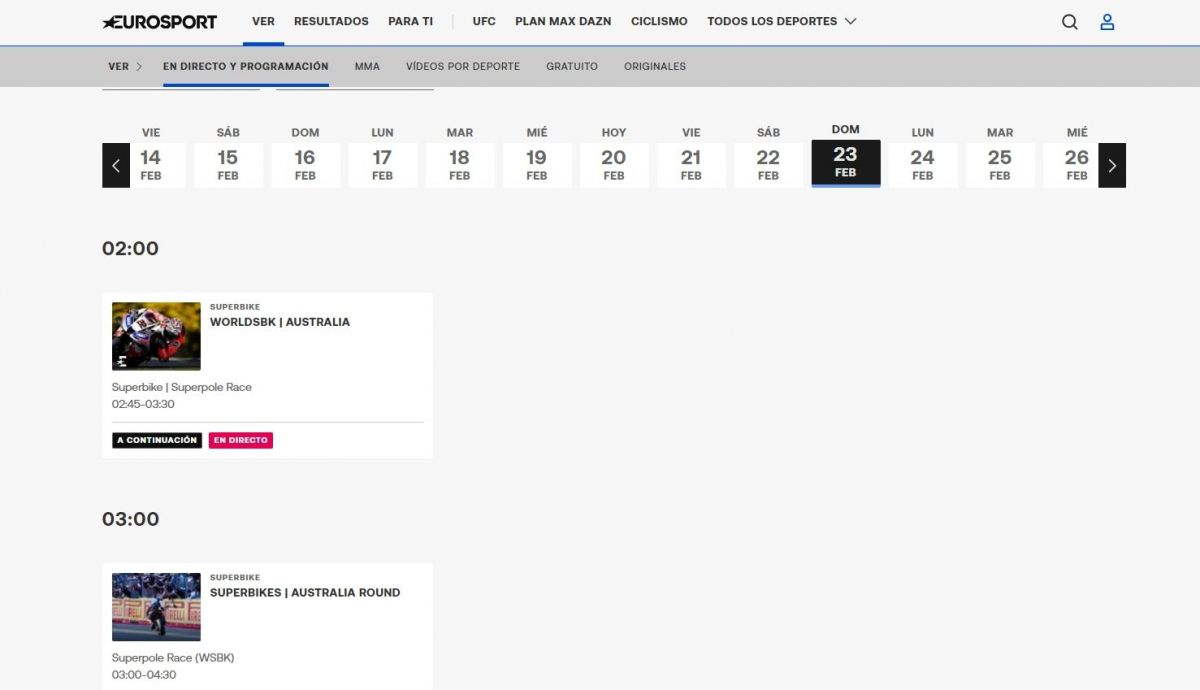Open the Para ti menu item
The width and height of the screenshot is (1200, 690).
pos(410,21)
